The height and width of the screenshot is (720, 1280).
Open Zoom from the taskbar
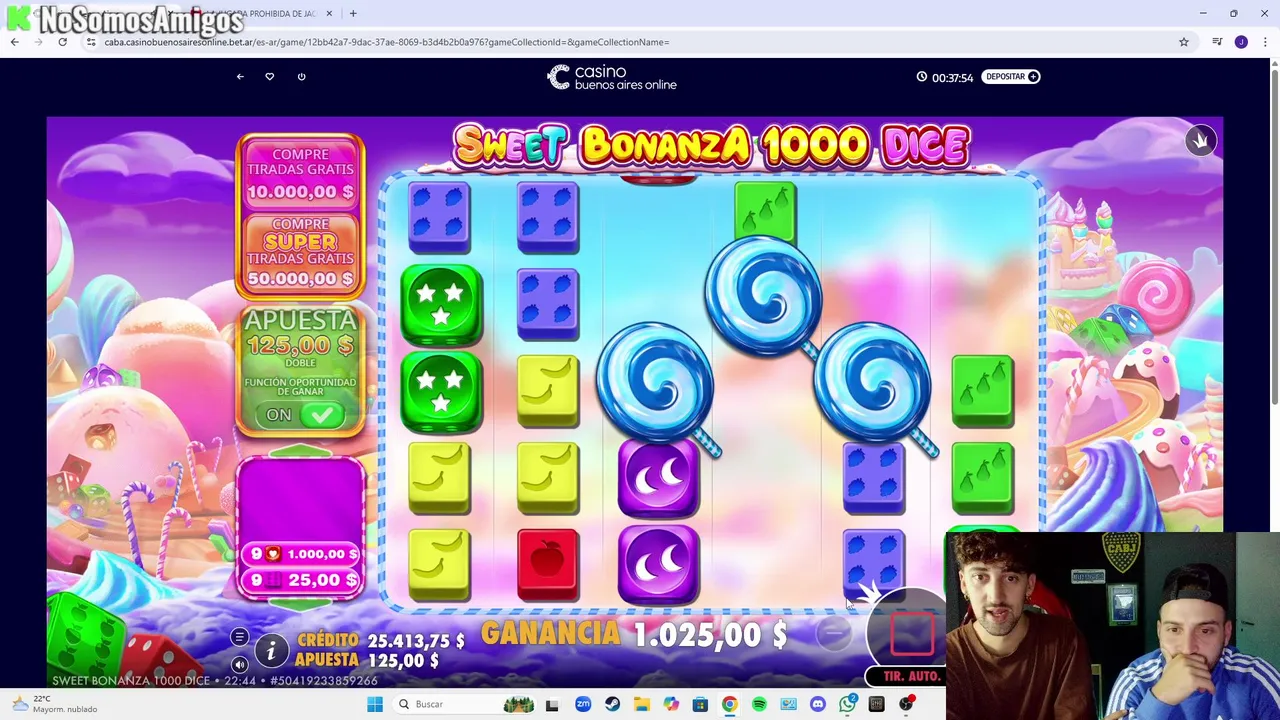pyautogui.click(x=583, y=704)
